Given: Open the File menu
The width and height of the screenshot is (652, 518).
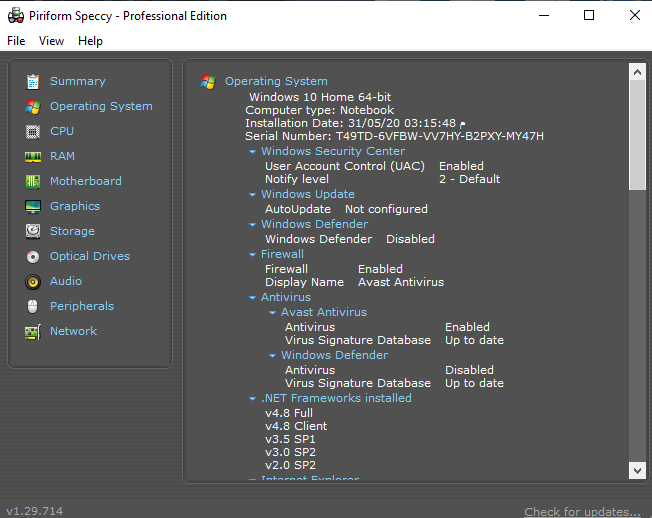Looking at the screenshot, I should [16, 41].
